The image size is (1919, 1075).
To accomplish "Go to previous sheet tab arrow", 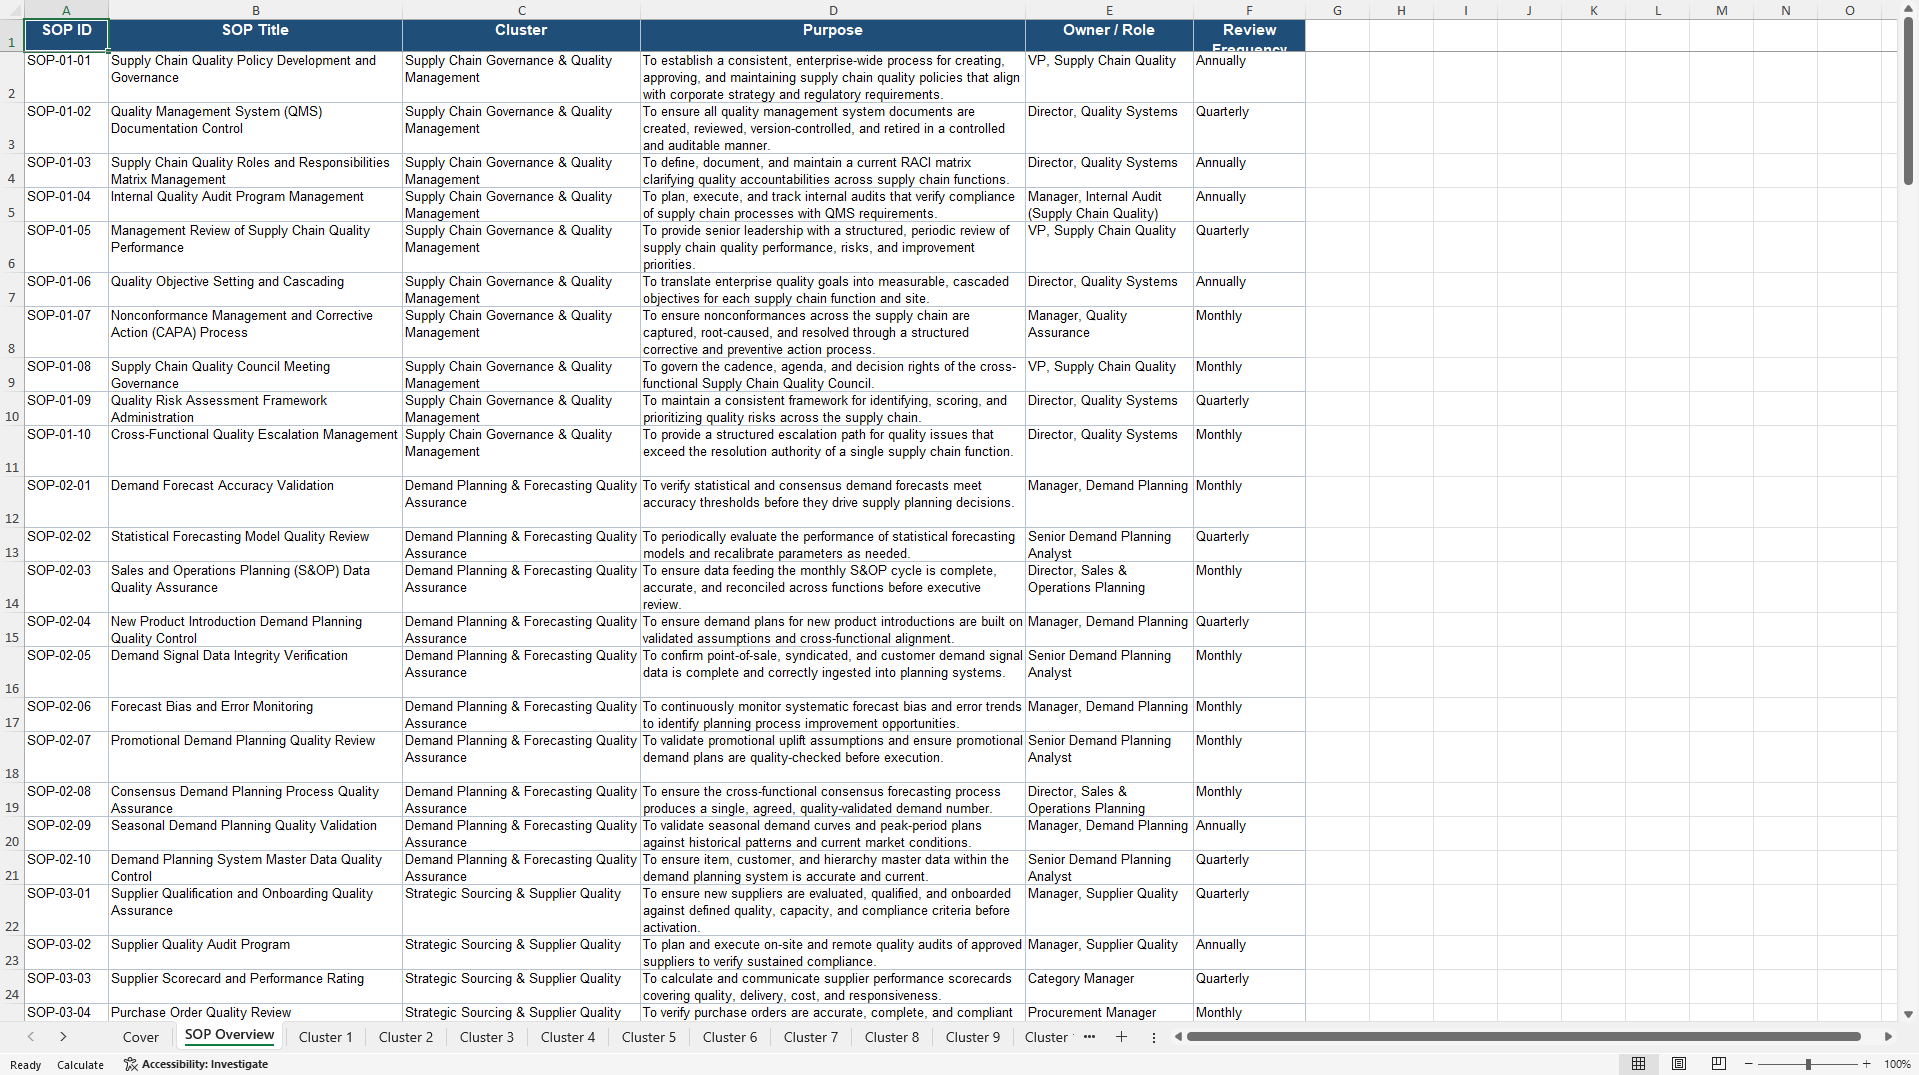I will (x=31, y=1037).
